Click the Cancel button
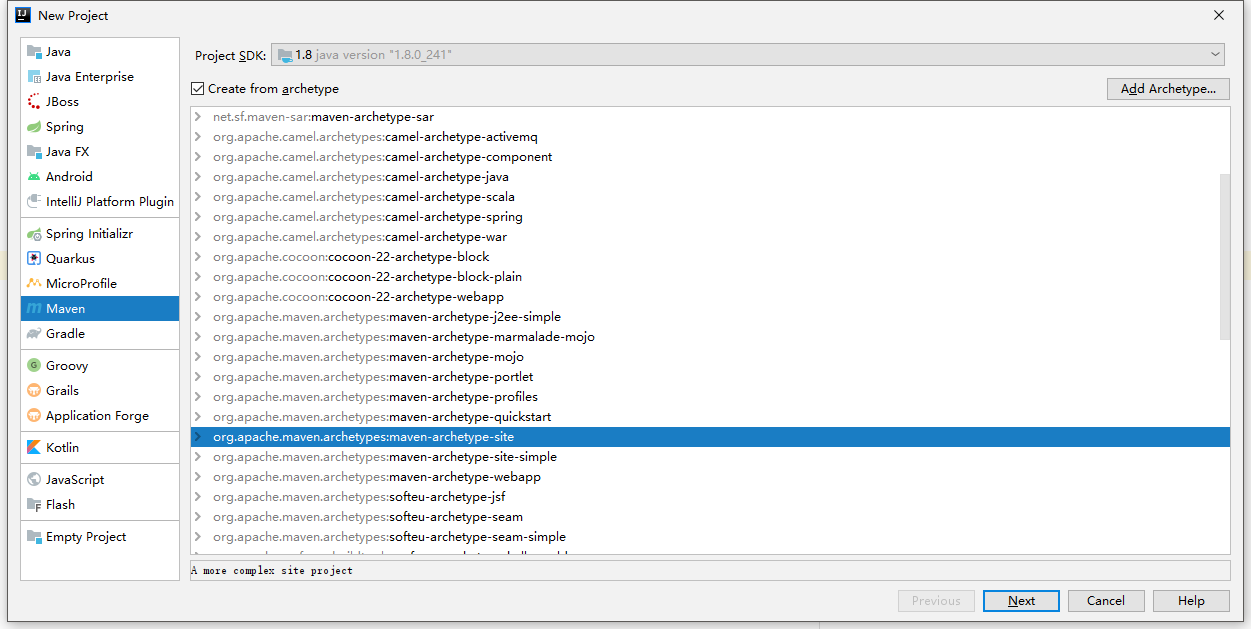Screen dimensions: 1251x629 click(1106, 601)
